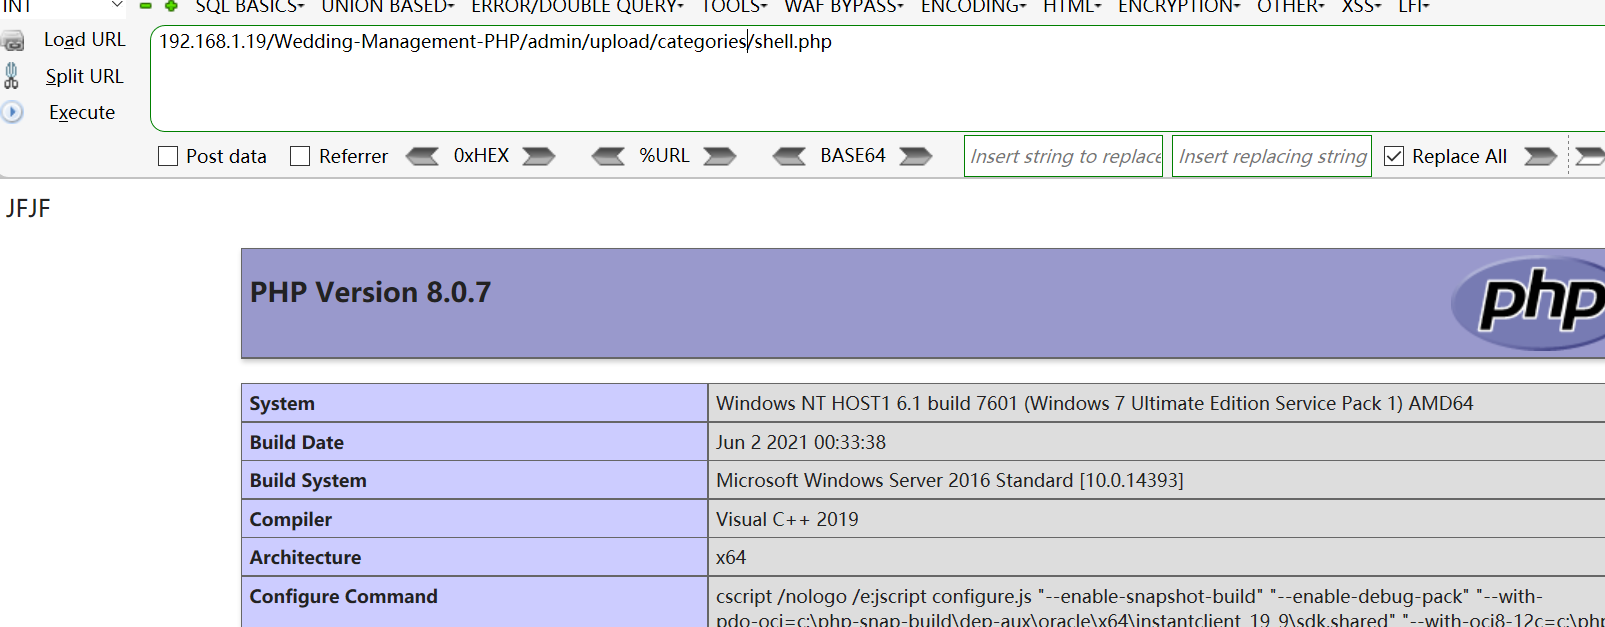
Task: Open the XSS menu
Action: coord(1362,7)
